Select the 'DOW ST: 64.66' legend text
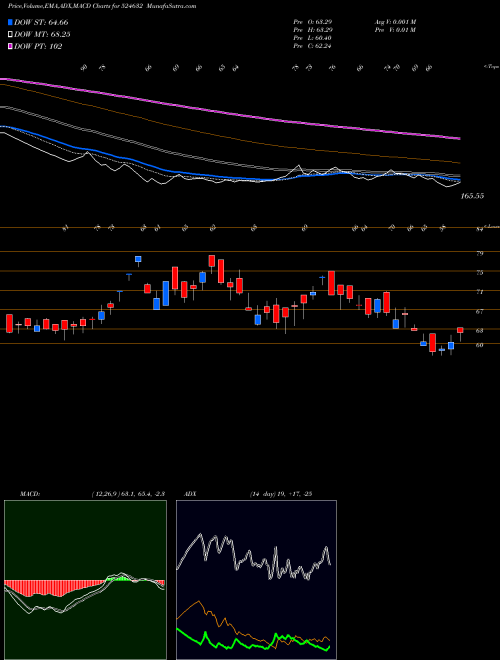The height and width of the screenshot is (660, 500). pos(41,22)
